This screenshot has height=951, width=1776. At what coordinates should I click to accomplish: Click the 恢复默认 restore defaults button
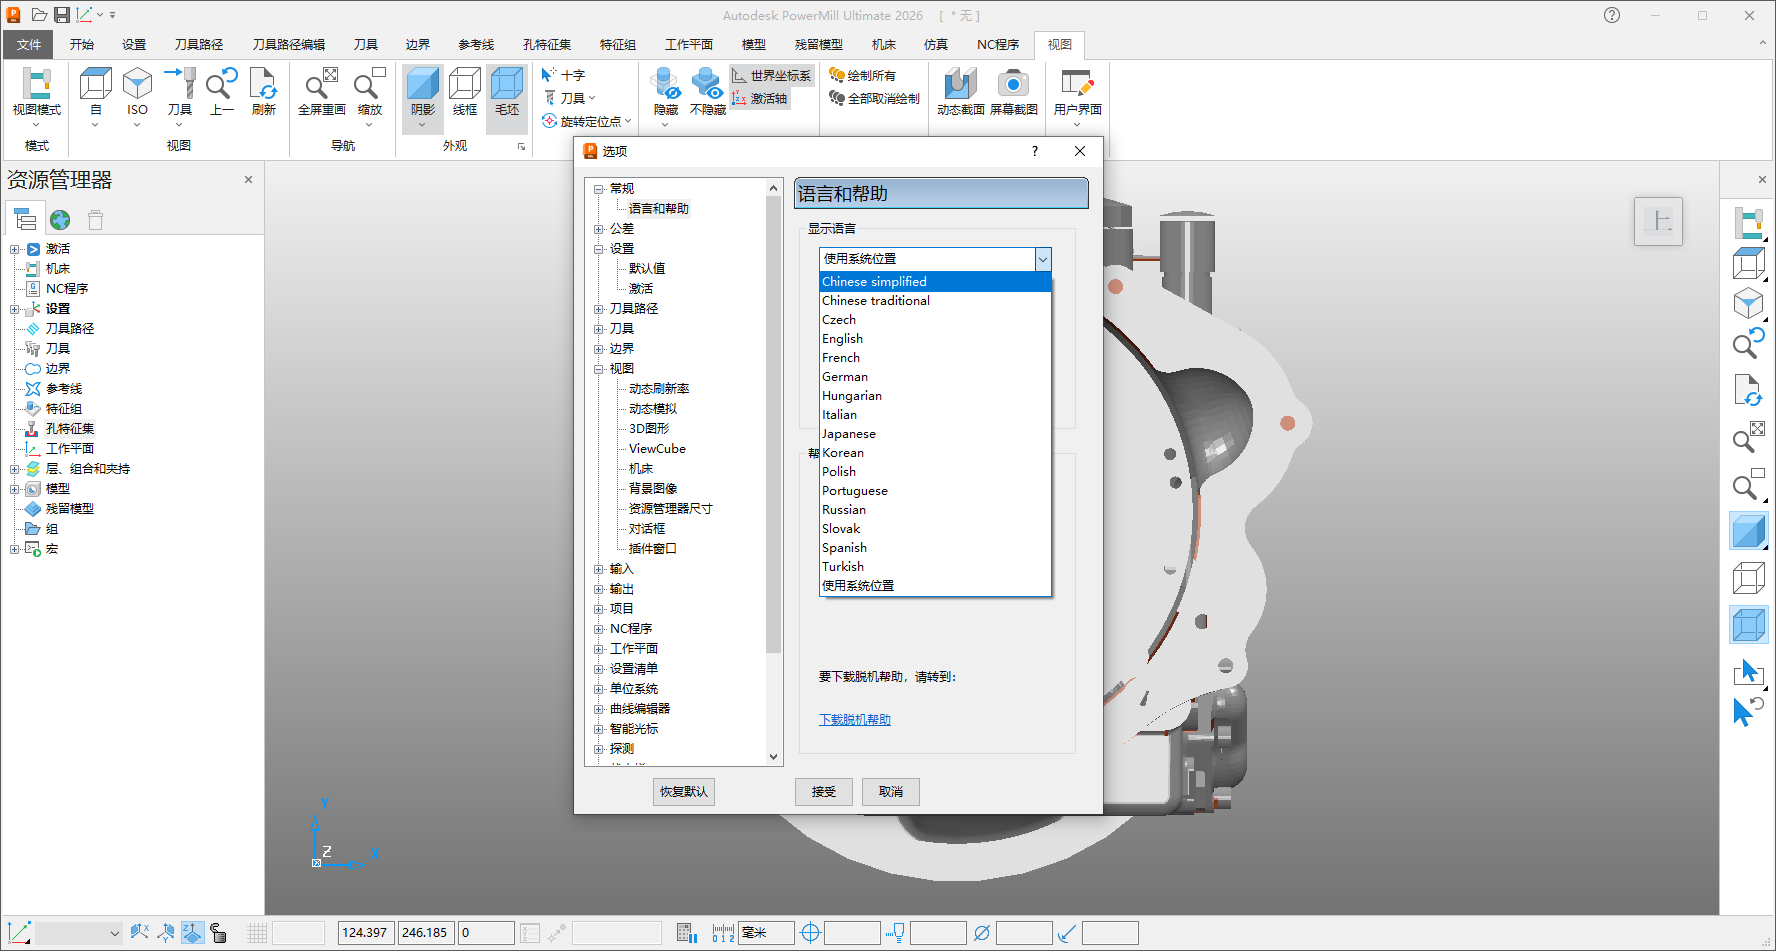(x=684, y=791)
